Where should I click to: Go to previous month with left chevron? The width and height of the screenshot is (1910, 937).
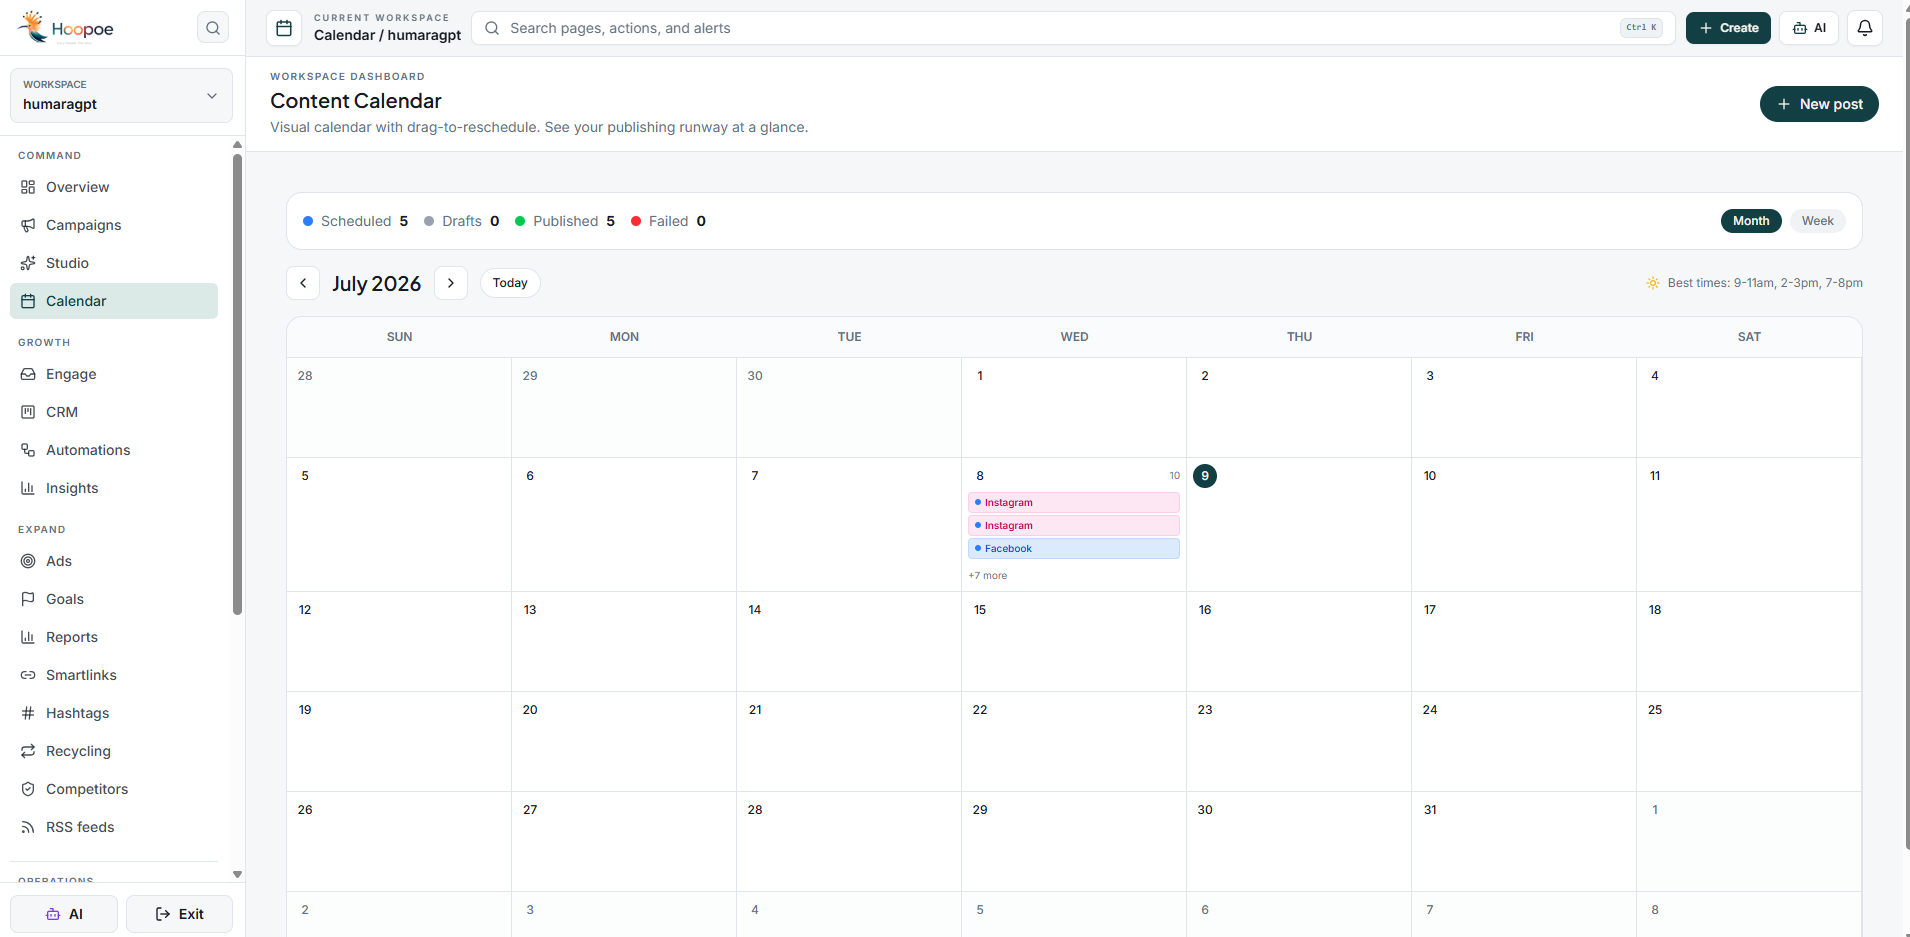pos(303,283)
